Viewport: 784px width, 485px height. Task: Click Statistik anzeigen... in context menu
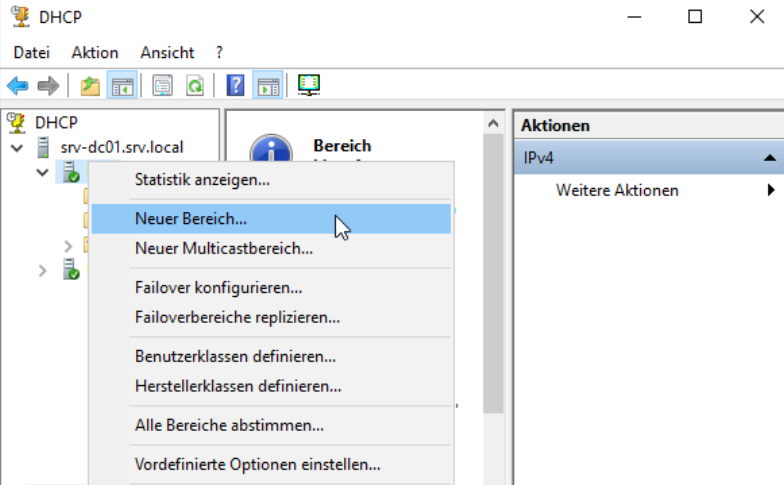pyautogui.click(x=202, y=180)
